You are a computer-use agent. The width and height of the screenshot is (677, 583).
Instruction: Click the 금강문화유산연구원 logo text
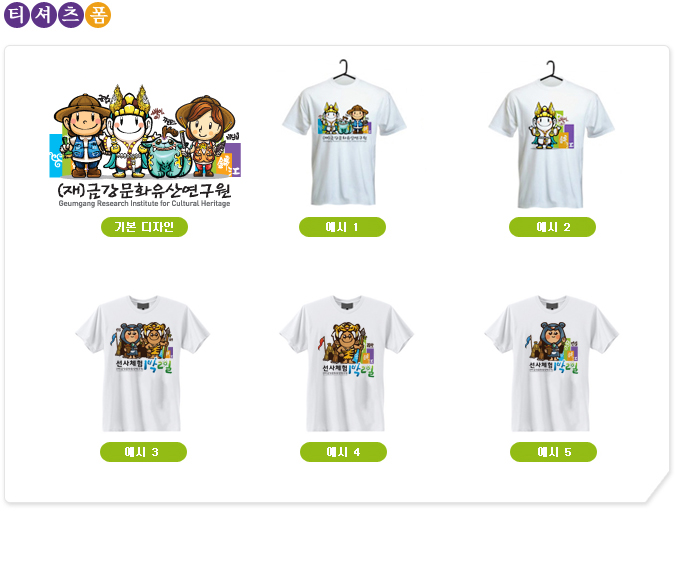pos(144,190)
